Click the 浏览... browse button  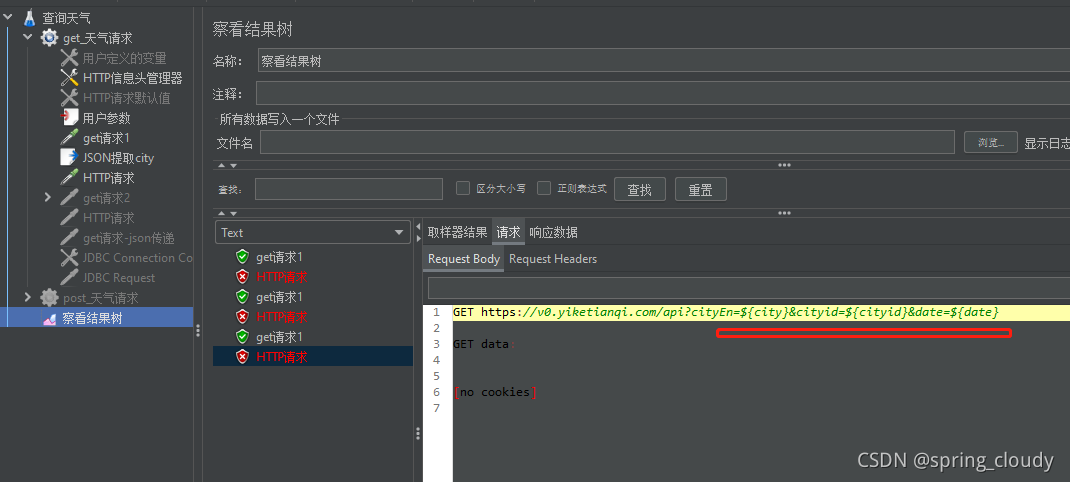pyautogui.click(x=991, y=143)
